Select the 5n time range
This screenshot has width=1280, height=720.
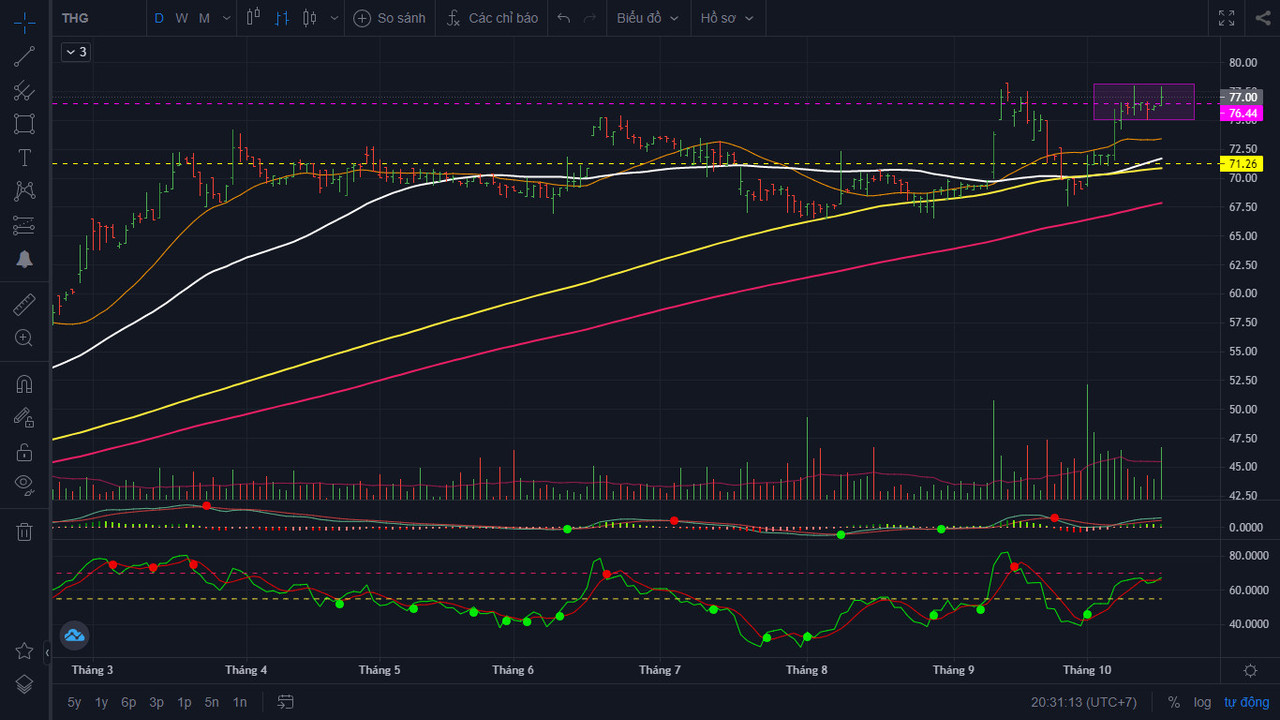pyautogui.click(x=212, y=702)
